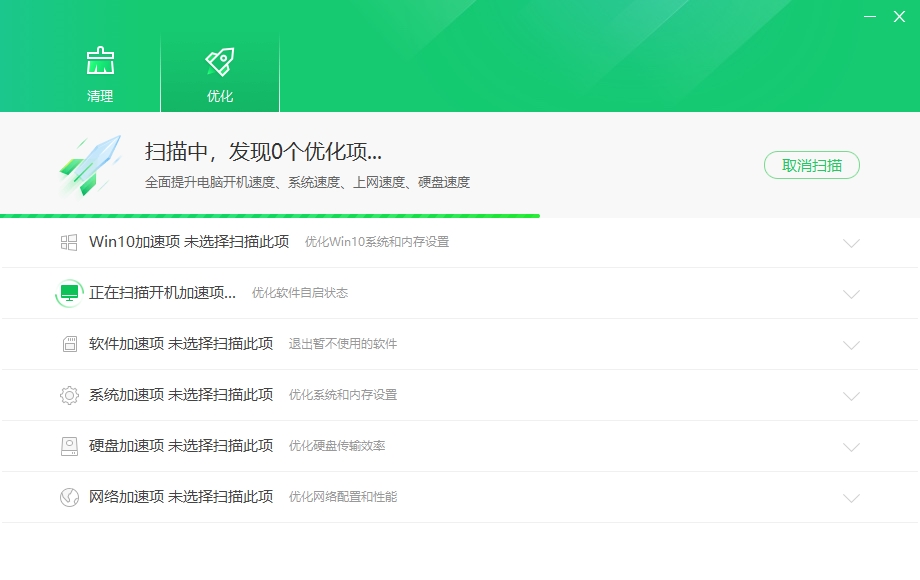Click the broom icon above 清理

point(100,60)
